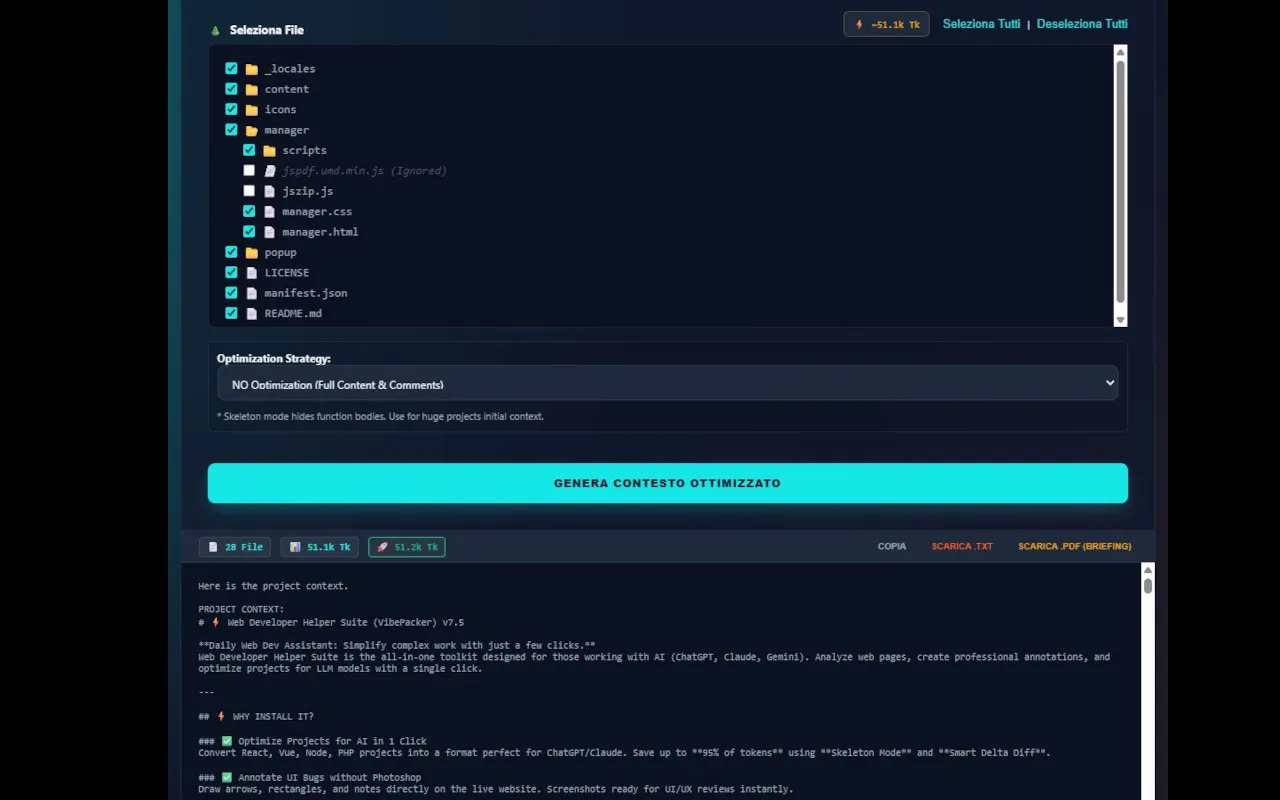Click Scarica .PDF (Briefing) option
The width and height of the screenshot is (1280, 800).
[x=1074, y=547]
